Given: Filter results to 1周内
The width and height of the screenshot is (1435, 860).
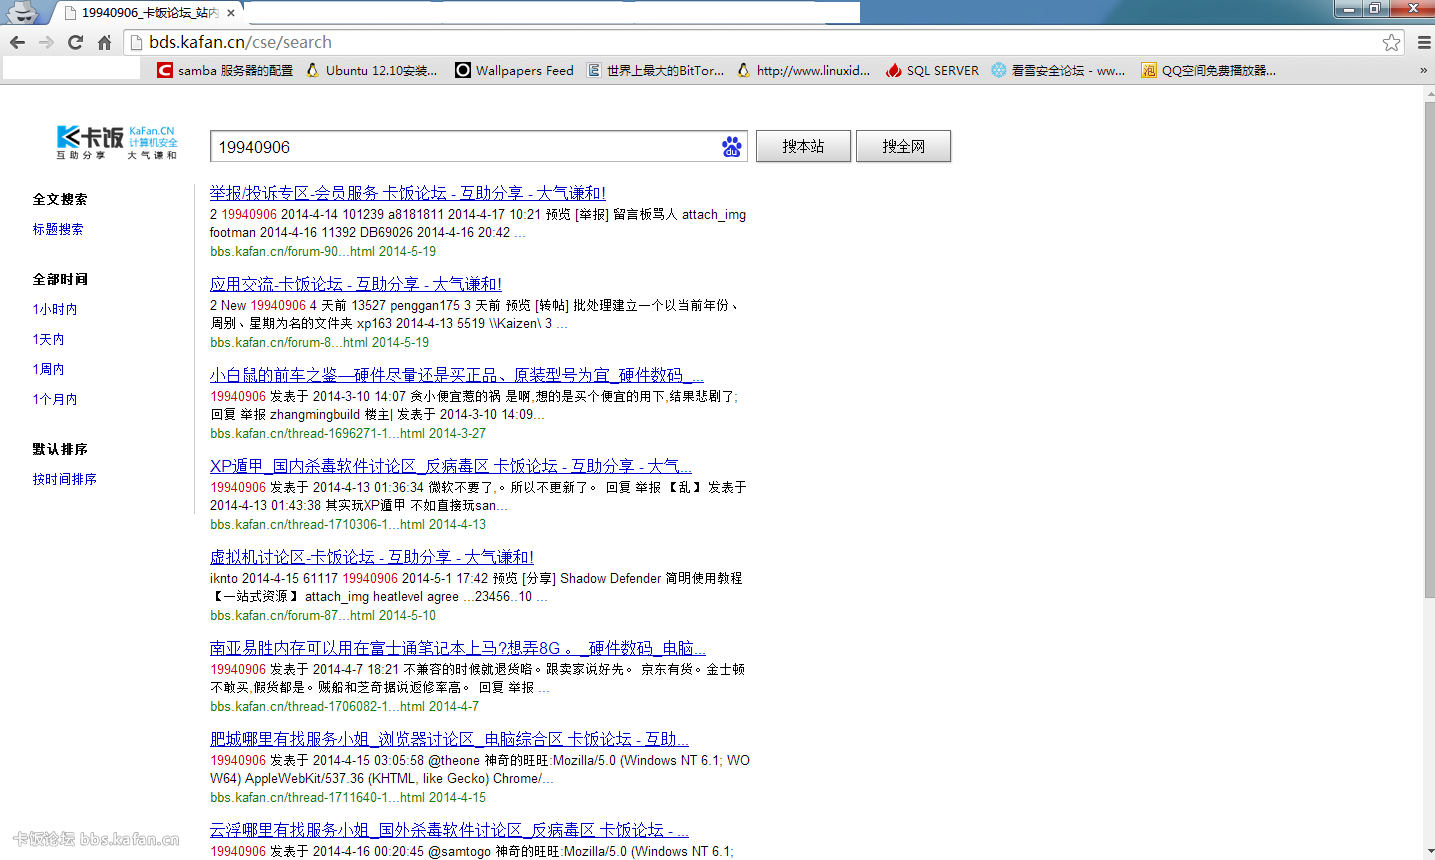Looking at the screenshot, I should (48, 369).
